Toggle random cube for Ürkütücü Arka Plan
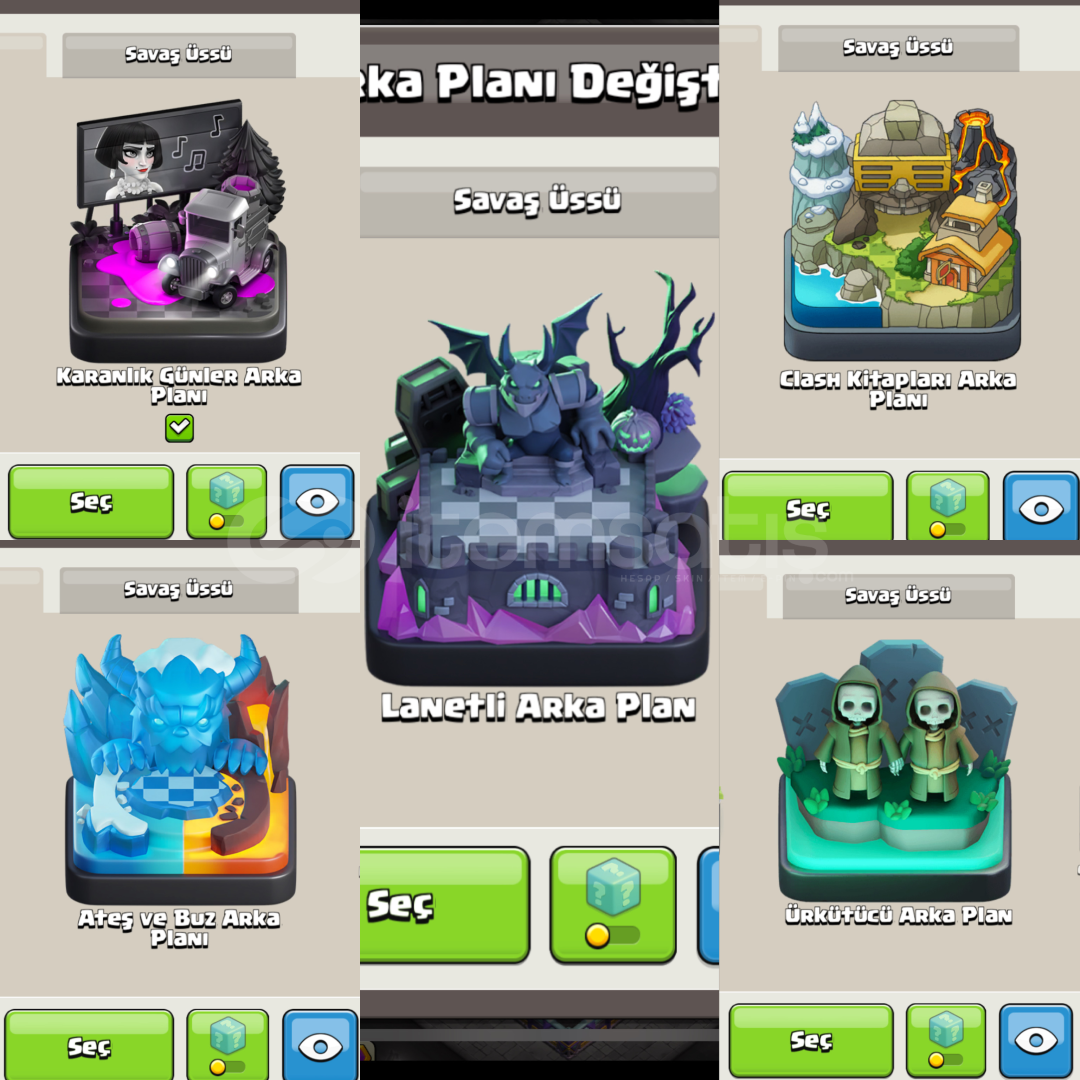Viewport: 1080px width, 1080px height. click(946, 1040)
